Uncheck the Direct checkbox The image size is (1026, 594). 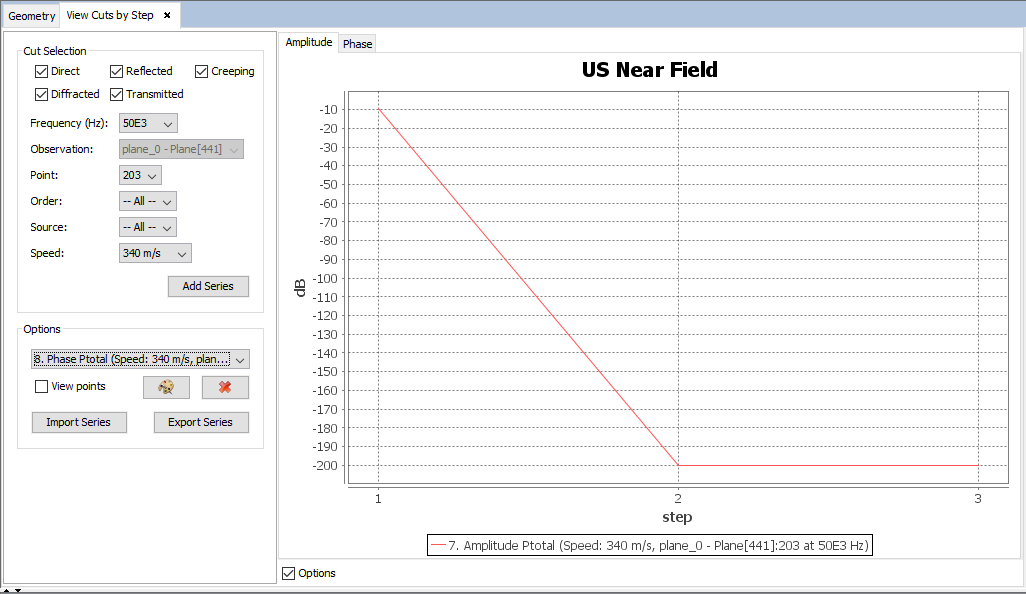click(41, 71)
